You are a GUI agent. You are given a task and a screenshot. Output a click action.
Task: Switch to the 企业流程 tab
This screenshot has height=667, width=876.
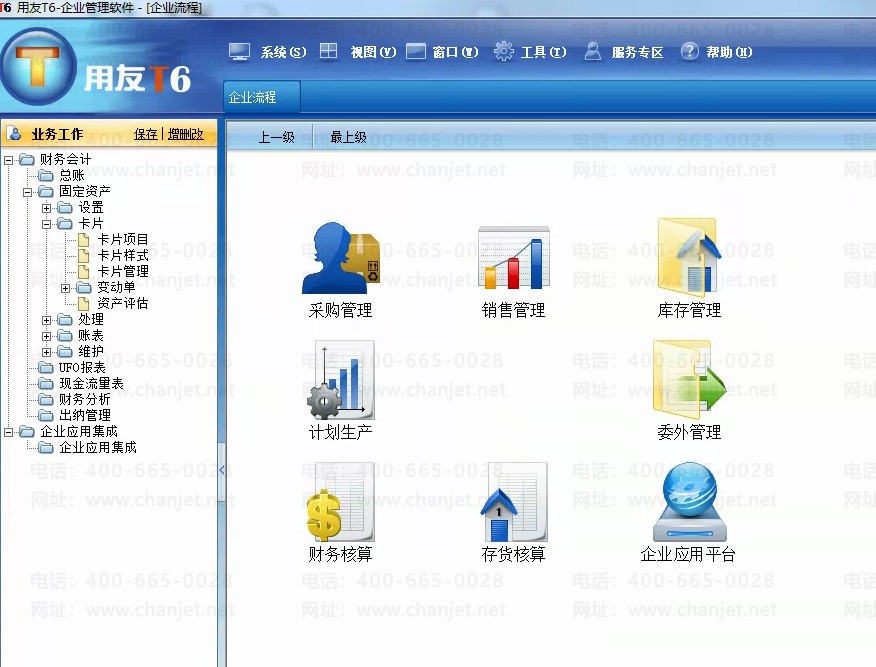point(261,97)
